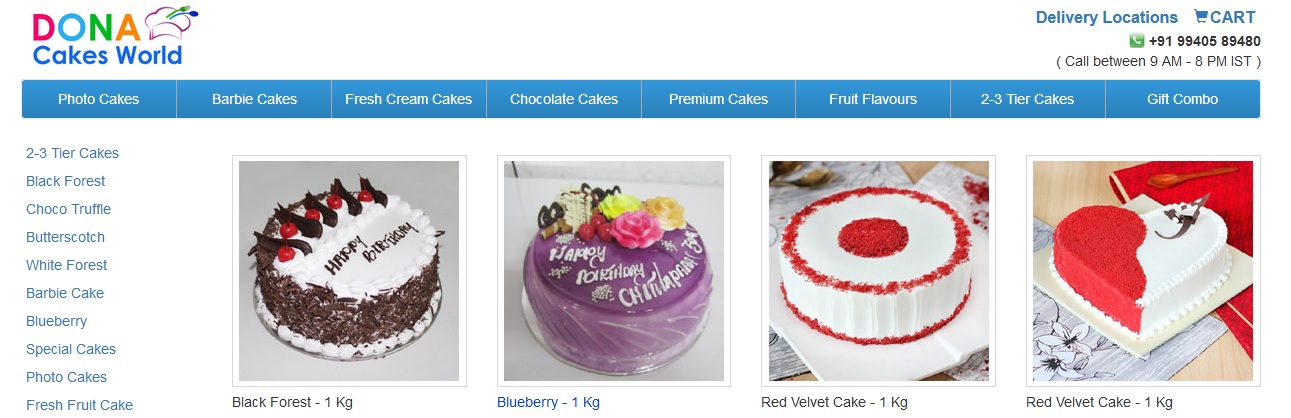This screenshot has height=418, width=1291.
Task: Open Fruit Flavours menu item
Action: [873, 99]
